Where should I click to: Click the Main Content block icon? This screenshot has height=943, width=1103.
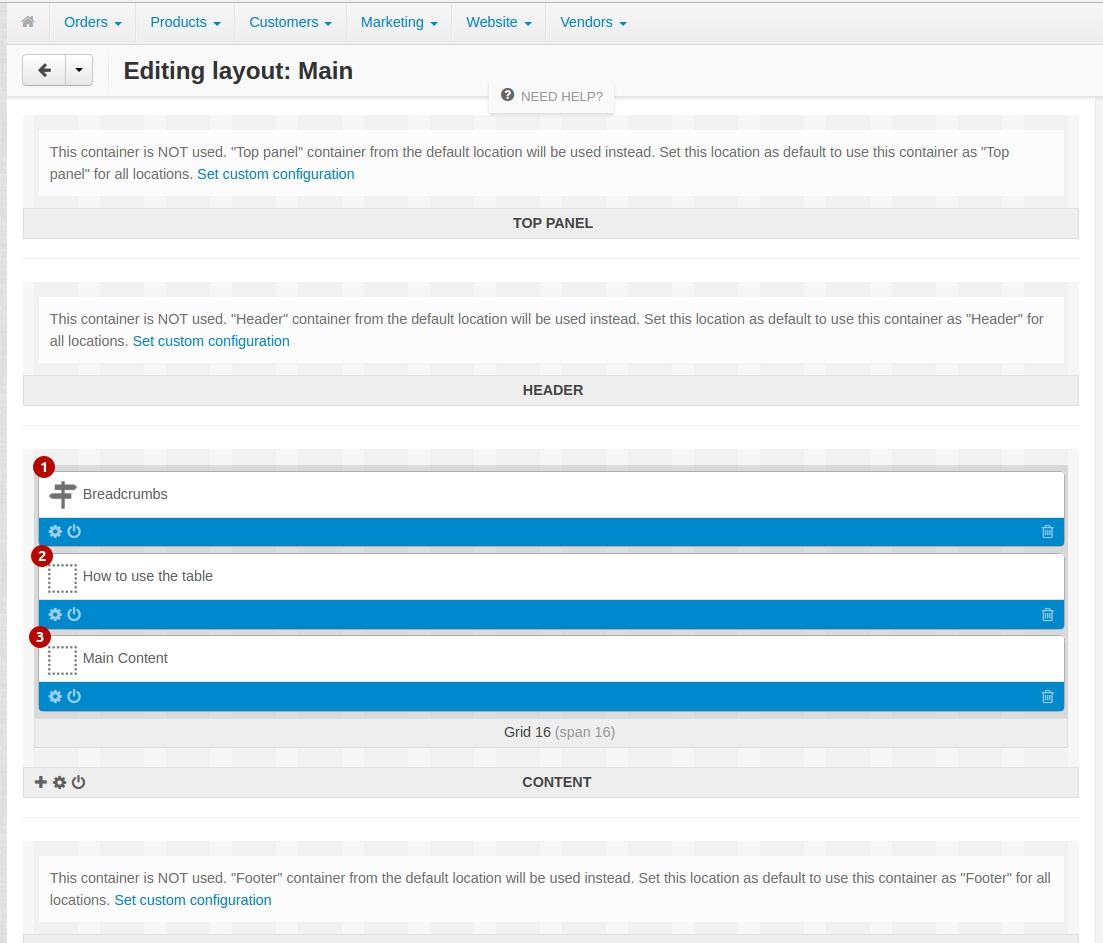[63, 660]
